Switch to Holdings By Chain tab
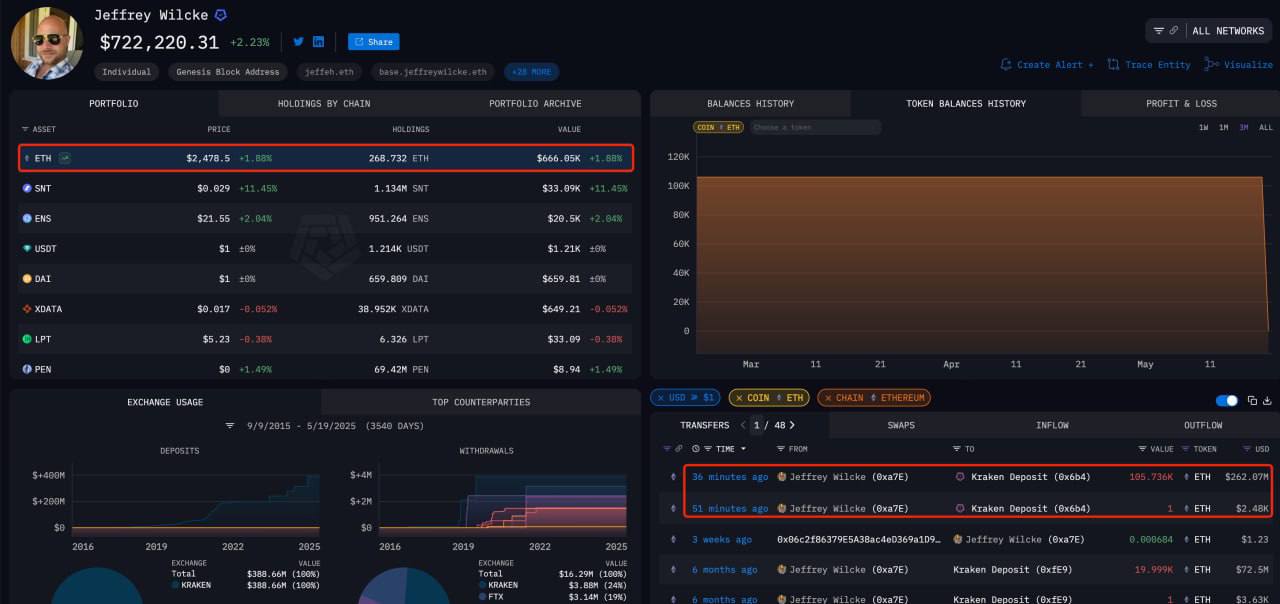Screen dimensions: 1280x604 point(324,103)
